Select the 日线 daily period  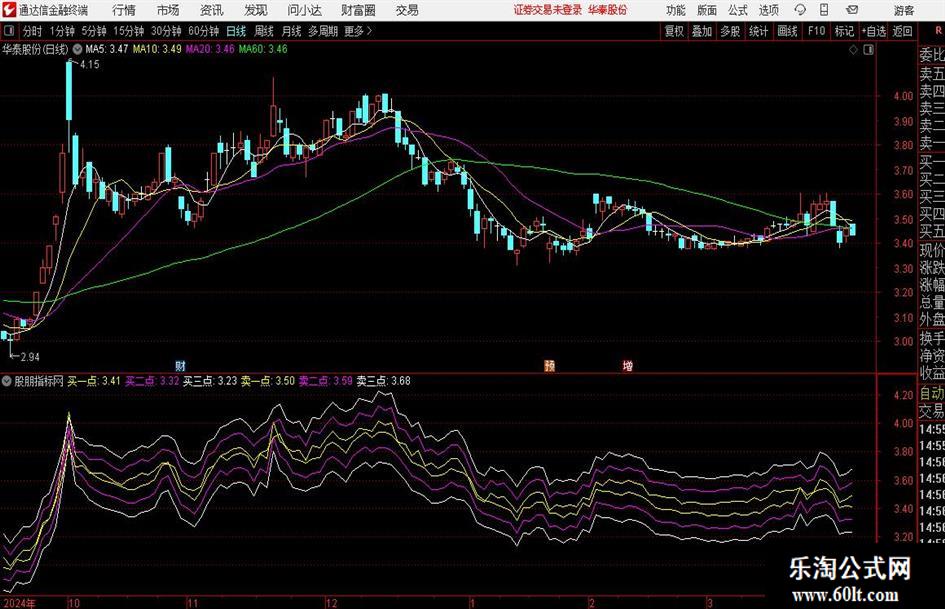pos(236,31)
